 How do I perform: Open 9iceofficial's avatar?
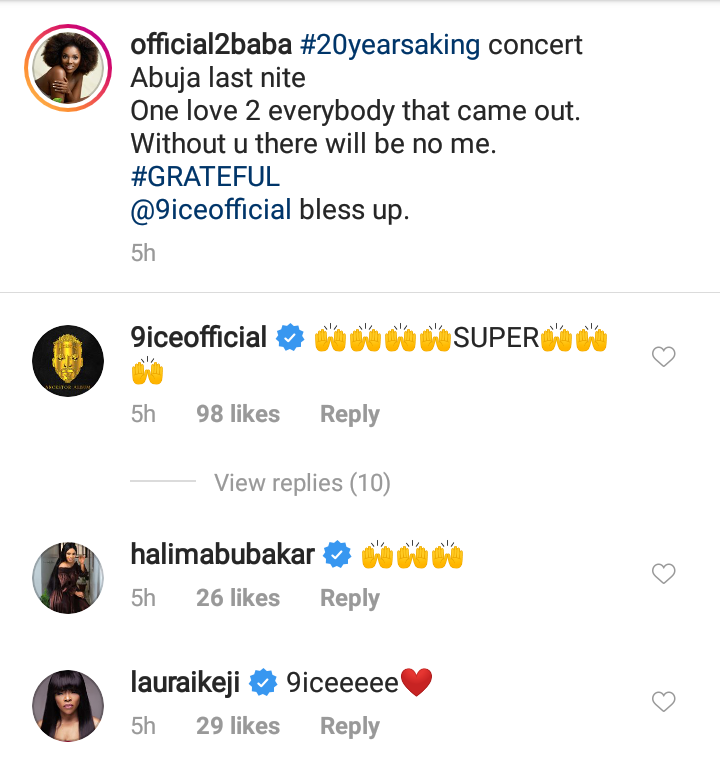coord(68,361)
